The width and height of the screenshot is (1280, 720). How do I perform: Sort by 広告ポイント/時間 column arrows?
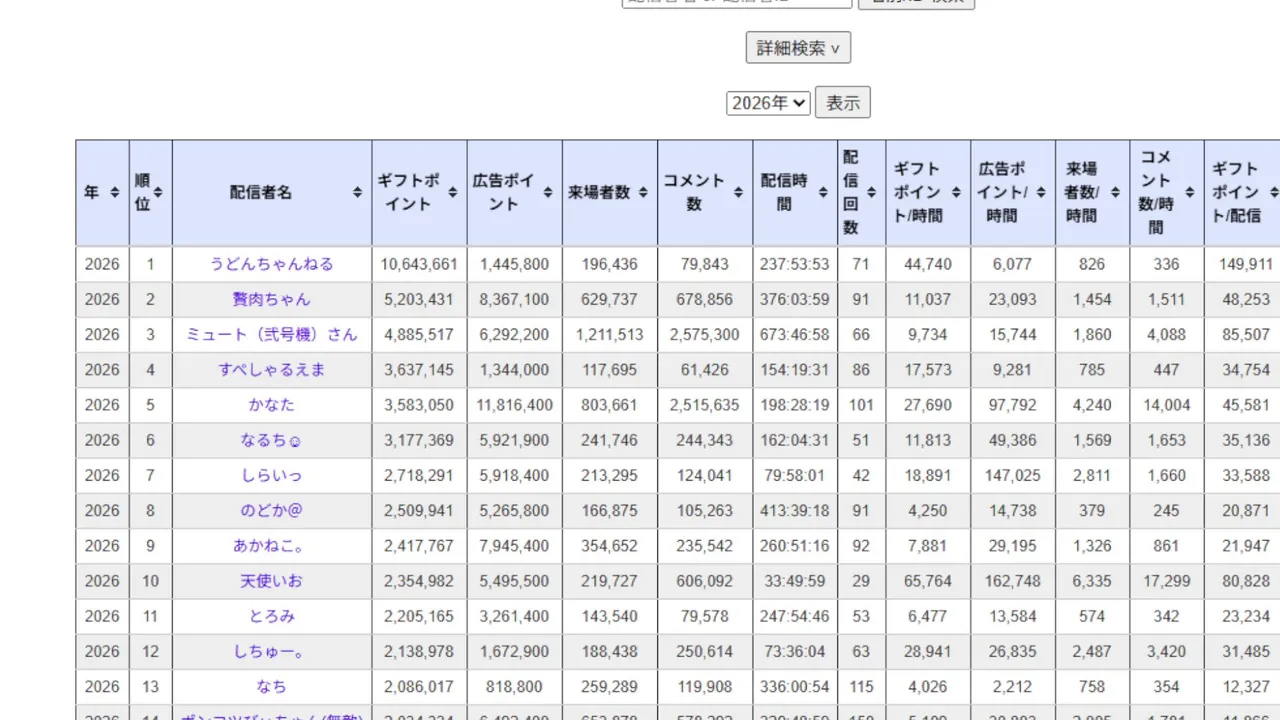(1041, 192)
